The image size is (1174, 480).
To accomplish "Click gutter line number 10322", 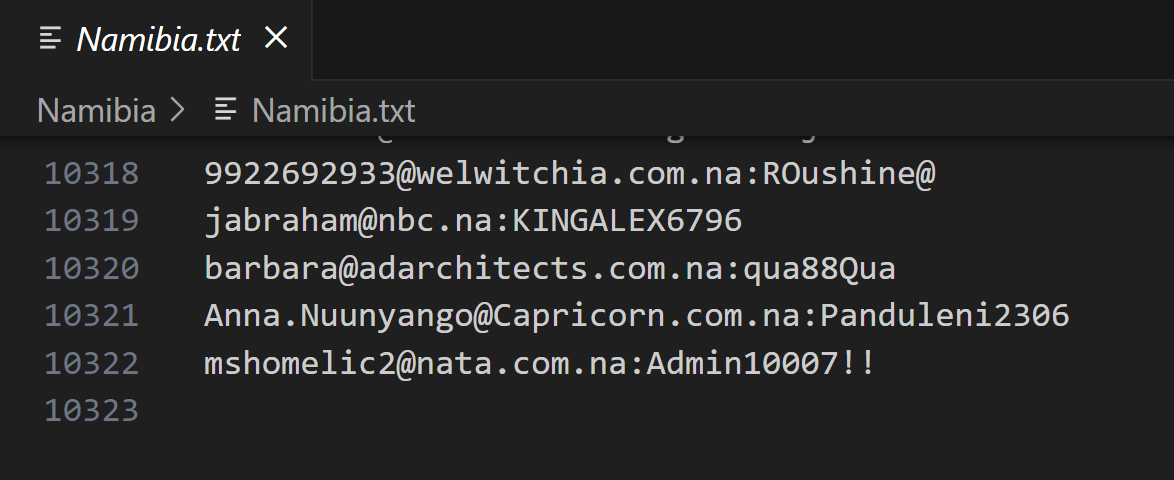I will 92,363.
